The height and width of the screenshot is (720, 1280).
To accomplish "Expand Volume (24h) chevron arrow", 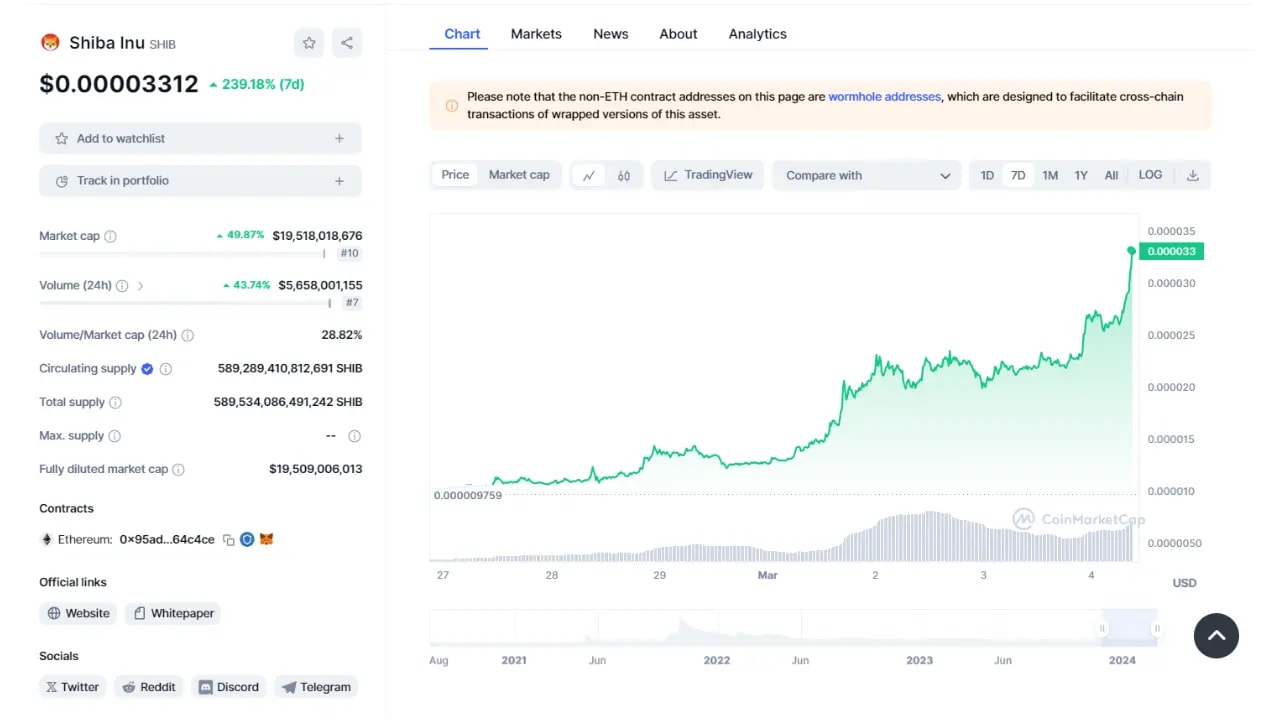I will (140, 286).
